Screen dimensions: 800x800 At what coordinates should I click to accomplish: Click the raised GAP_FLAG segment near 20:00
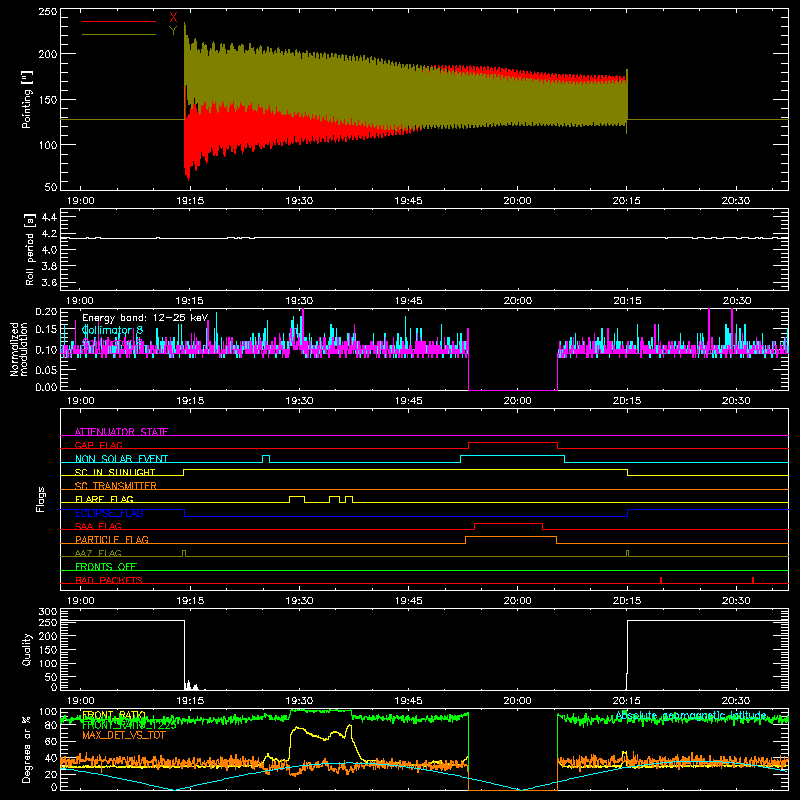tap(513, 443)
